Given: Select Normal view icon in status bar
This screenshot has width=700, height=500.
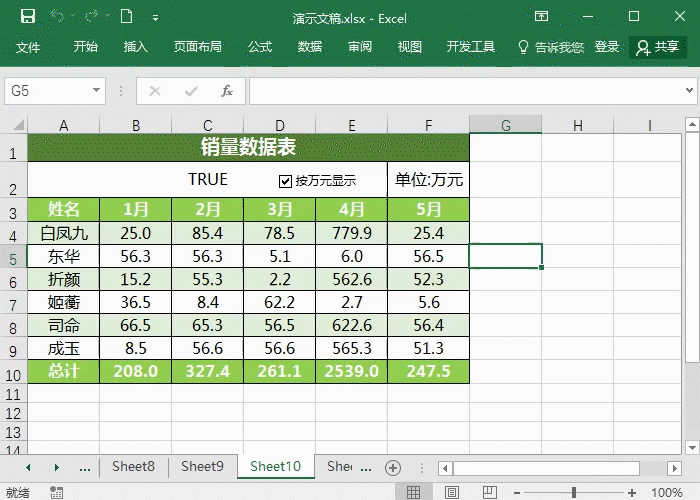Looking at the screenshot, I should 412,492.
